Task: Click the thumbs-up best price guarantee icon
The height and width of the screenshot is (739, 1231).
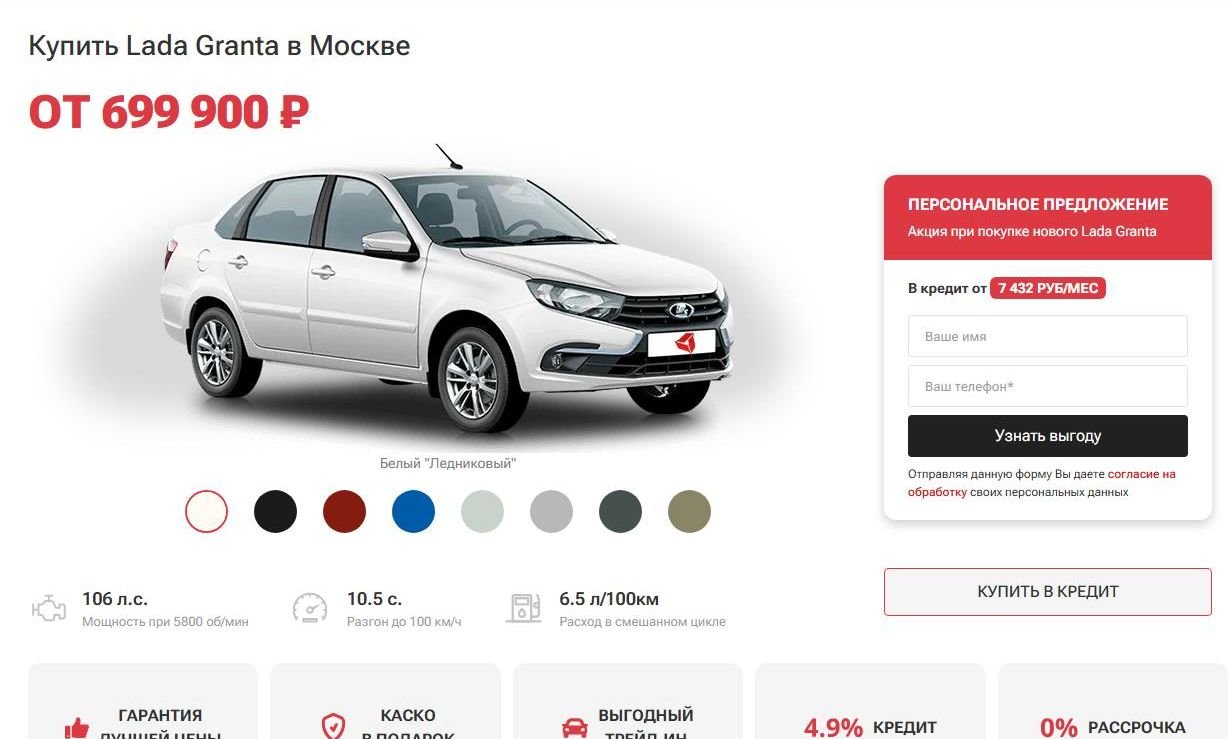Action: click(x=76, y=728)
